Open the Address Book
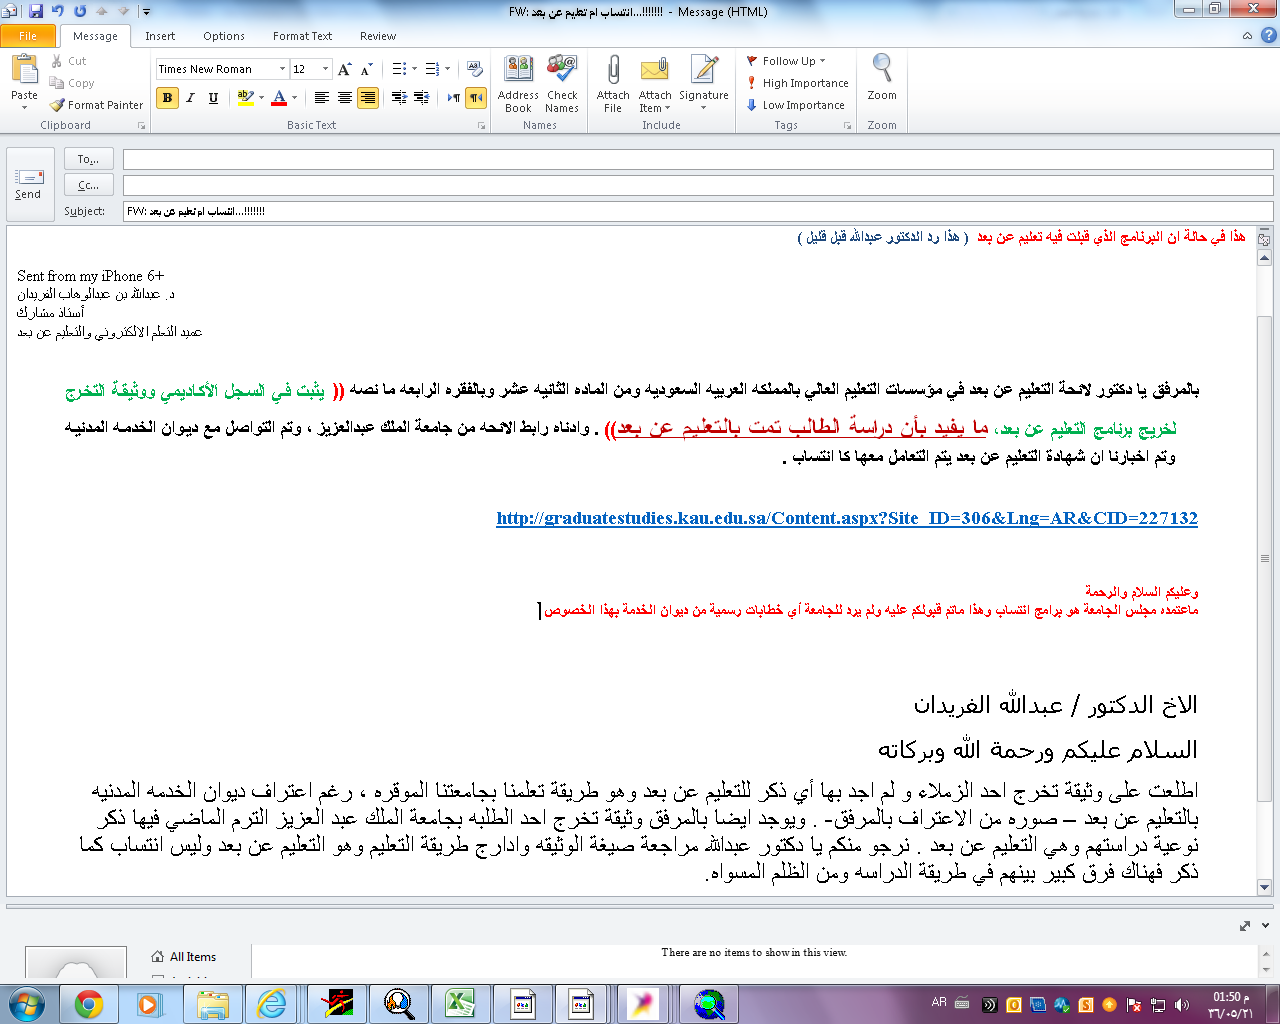The height and width of the screenshot is (1024, 1280). pyautogui.click(x=518, y=84)
